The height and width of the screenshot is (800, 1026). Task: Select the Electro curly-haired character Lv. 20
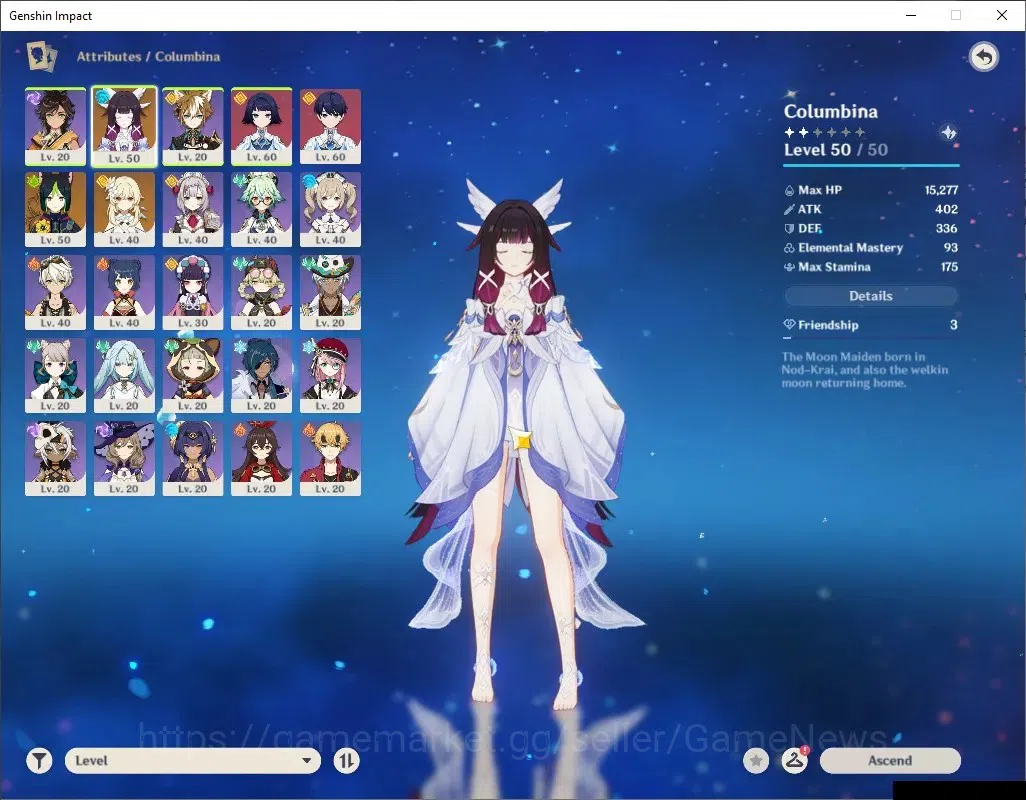coord(56,127)
